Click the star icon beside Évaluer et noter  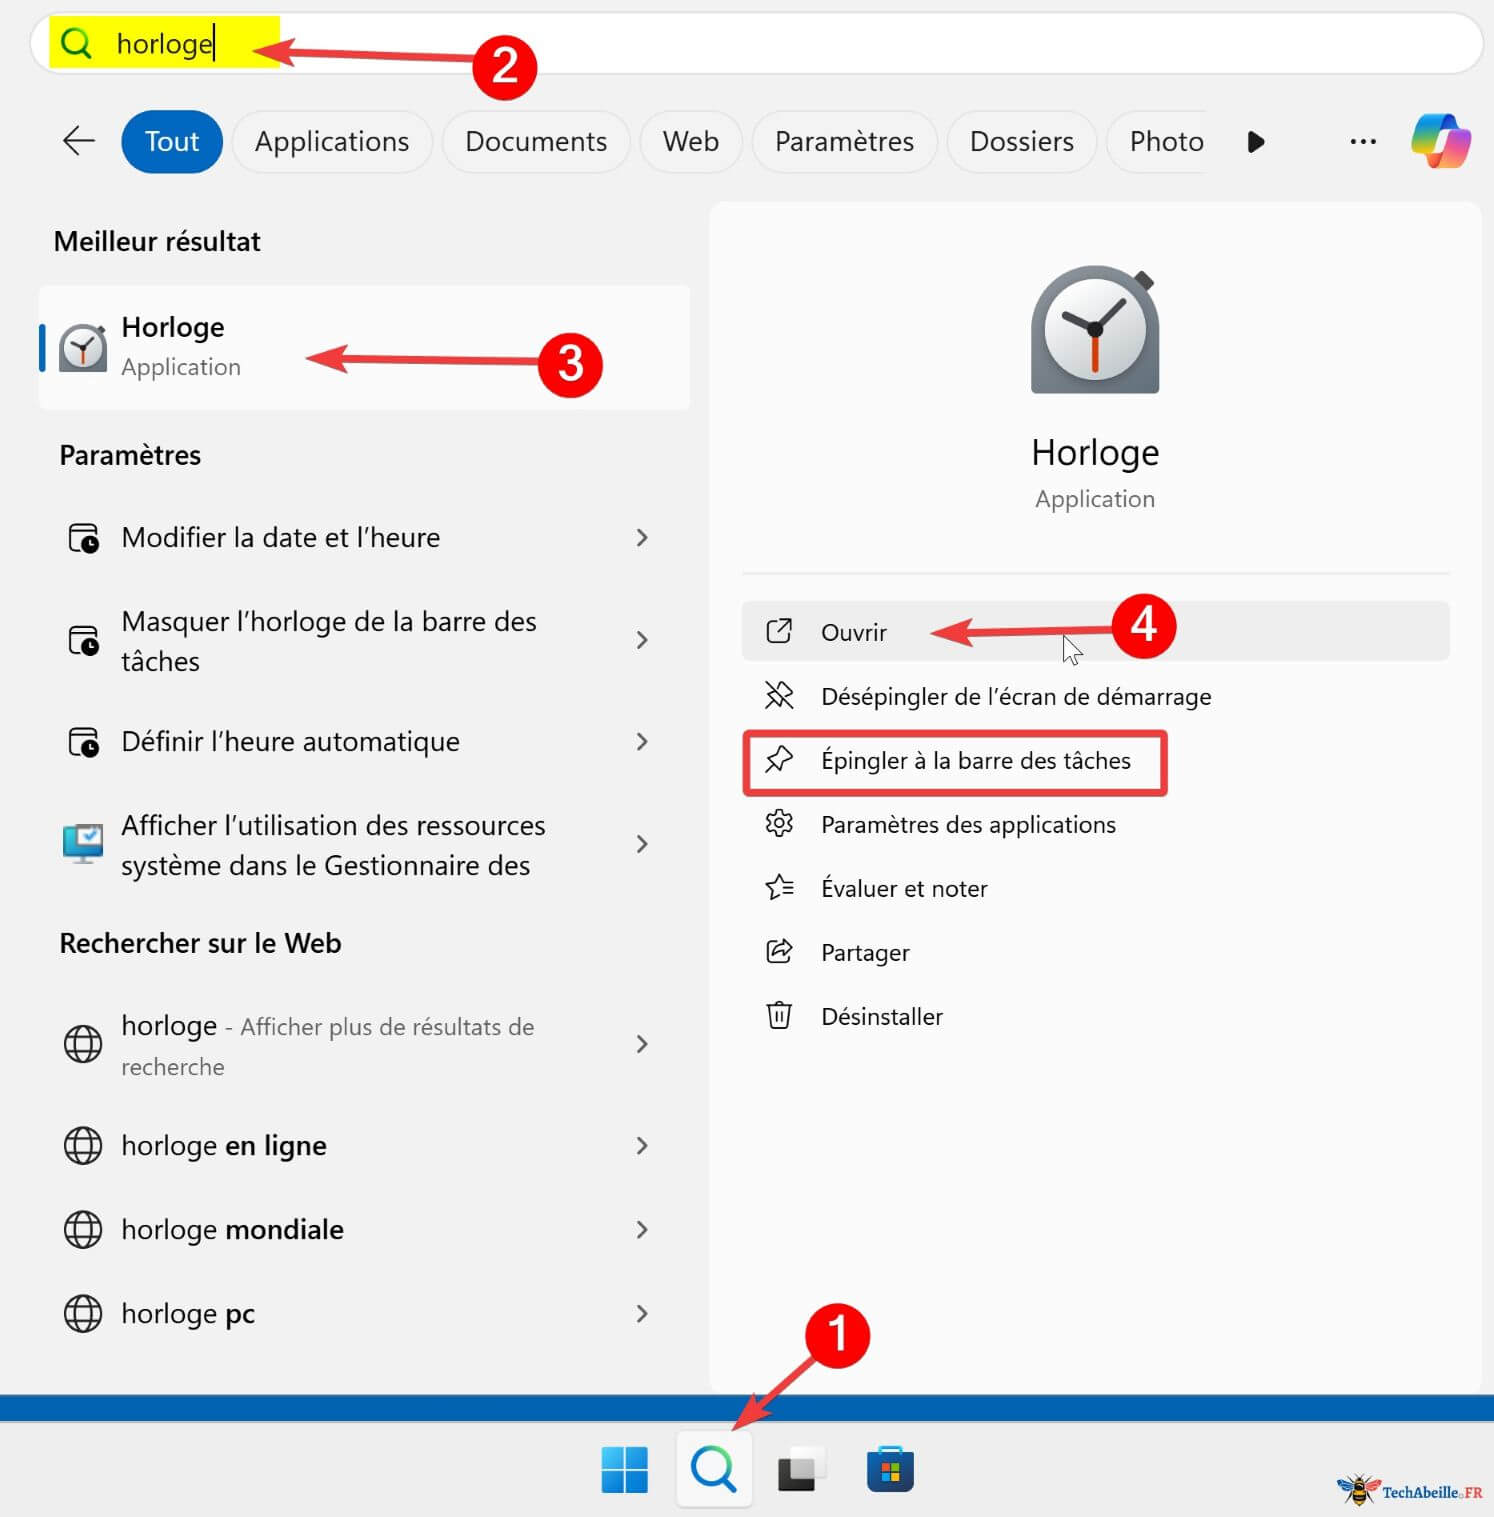coord(779,888)
